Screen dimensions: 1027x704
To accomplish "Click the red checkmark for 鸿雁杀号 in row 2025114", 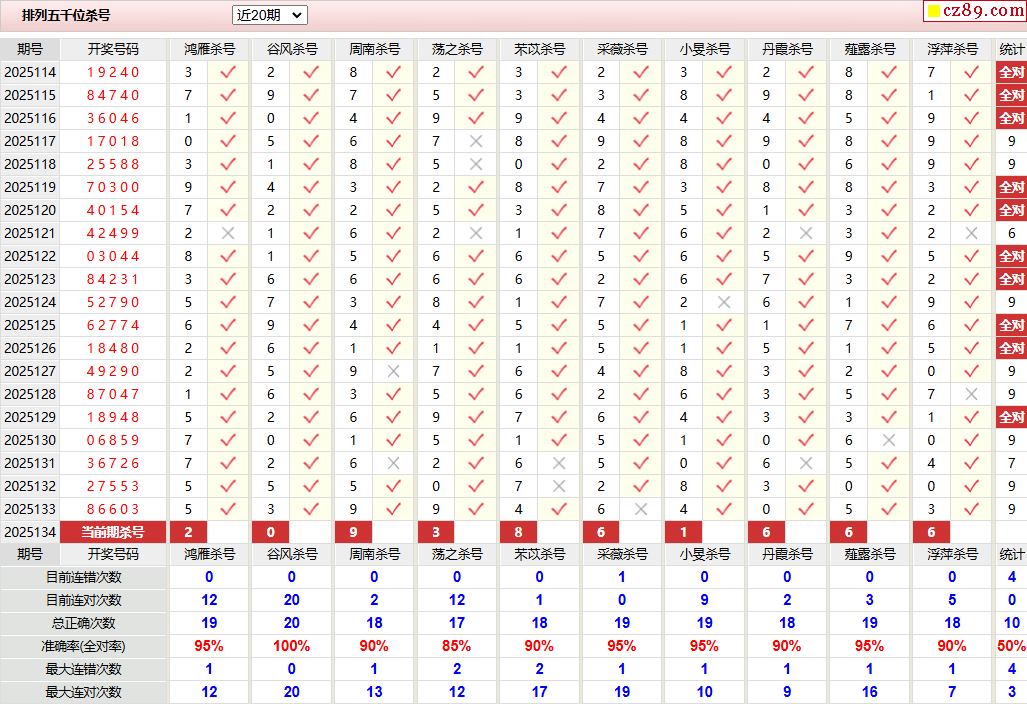I will tap(228, 72).
